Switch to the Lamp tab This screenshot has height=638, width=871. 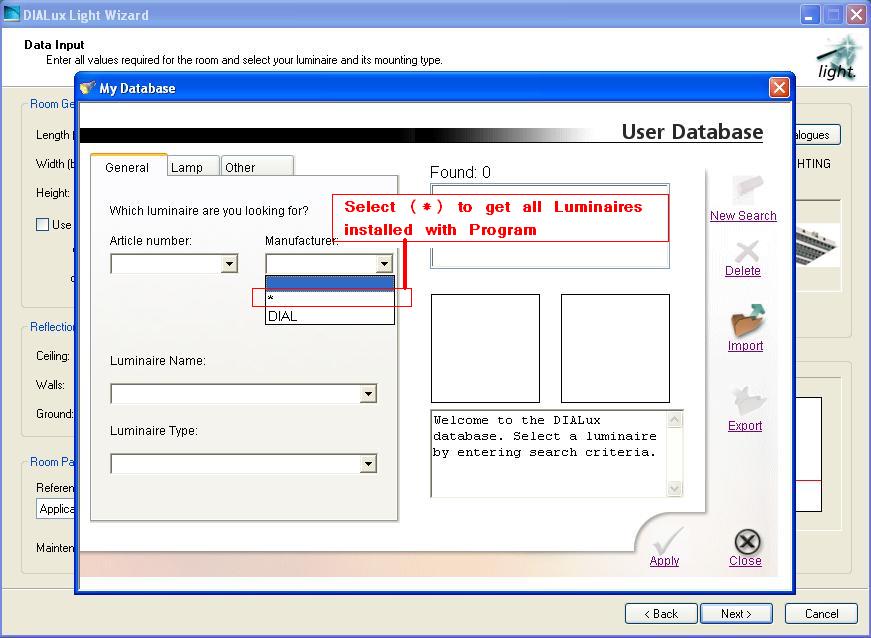[190, 168]
